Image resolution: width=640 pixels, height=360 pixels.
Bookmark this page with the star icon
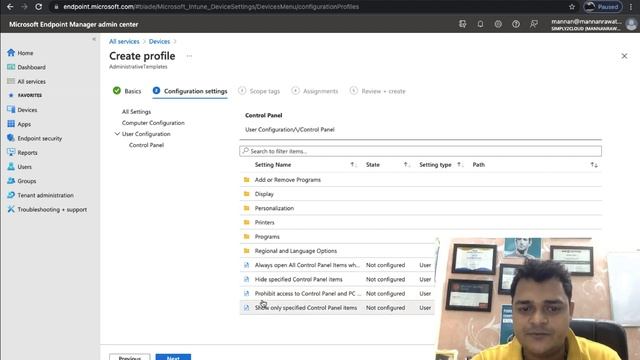[x=572, y=7]
